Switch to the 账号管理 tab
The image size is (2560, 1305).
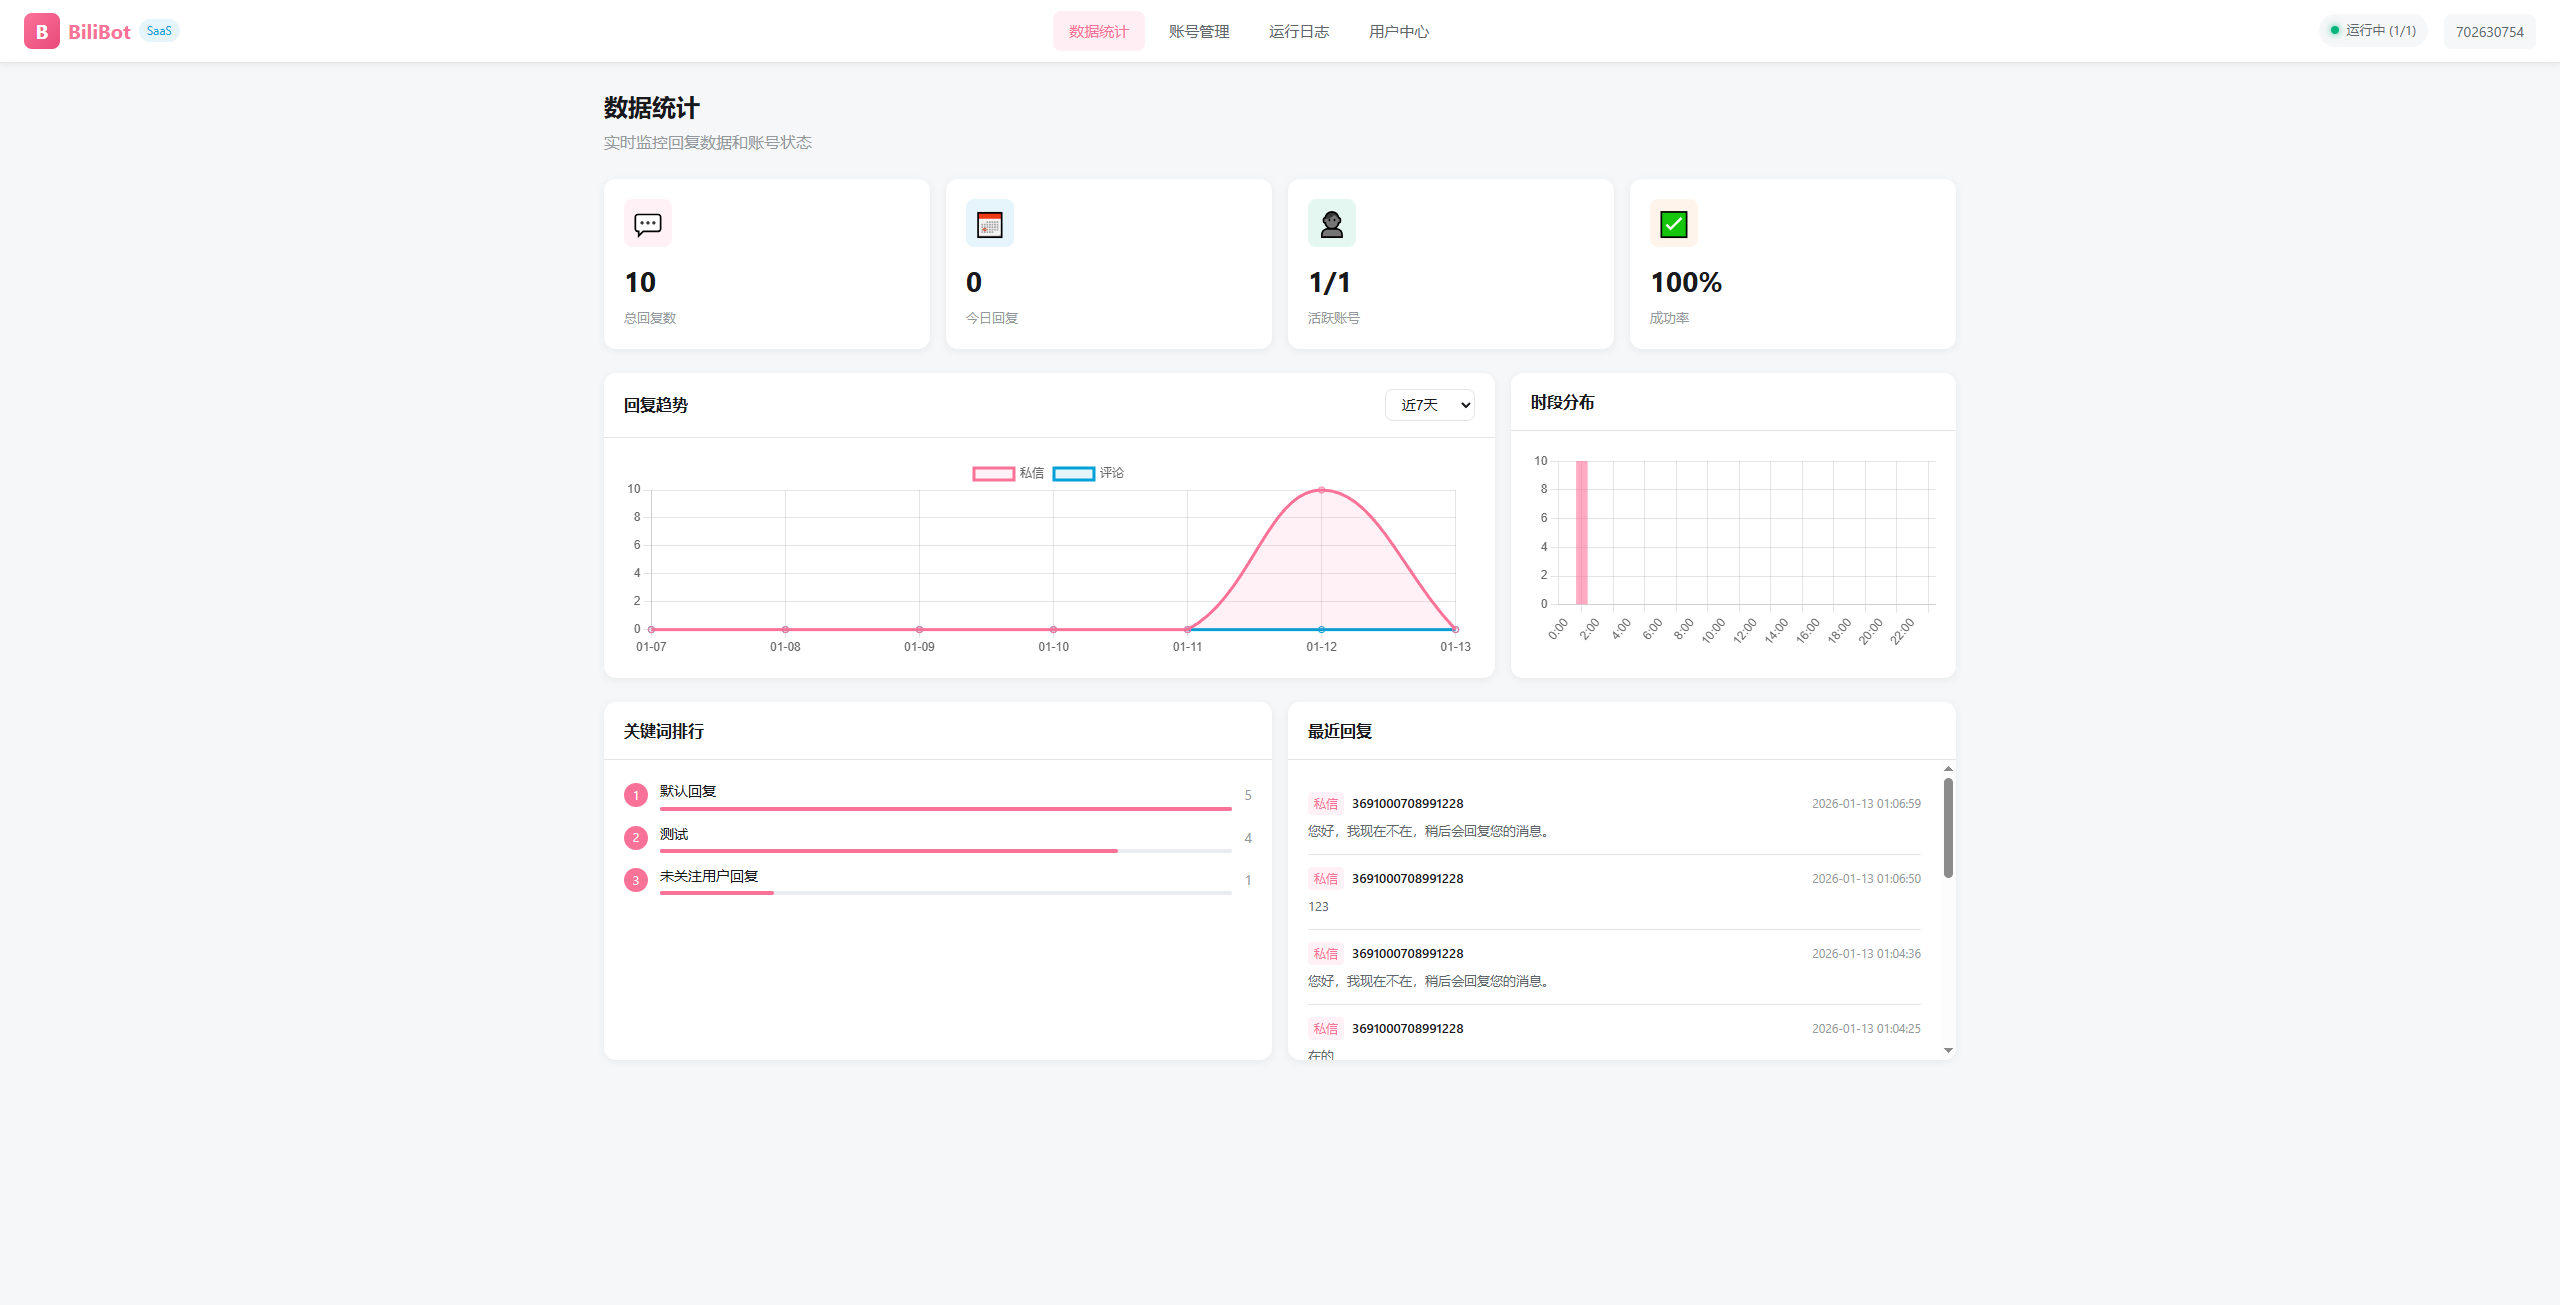tap(1198, 32)
